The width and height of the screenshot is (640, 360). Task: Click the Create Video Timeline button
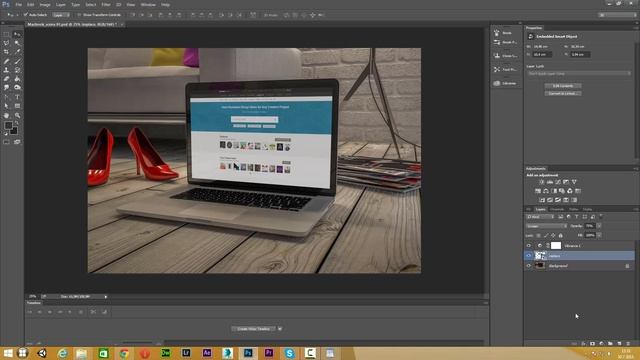(254, 329)
